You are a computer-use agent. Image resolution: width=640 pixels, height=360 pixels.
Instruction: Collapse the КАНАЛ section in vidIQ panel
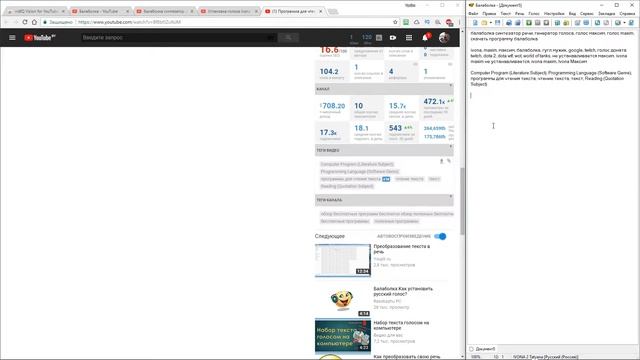coord(451,86)
